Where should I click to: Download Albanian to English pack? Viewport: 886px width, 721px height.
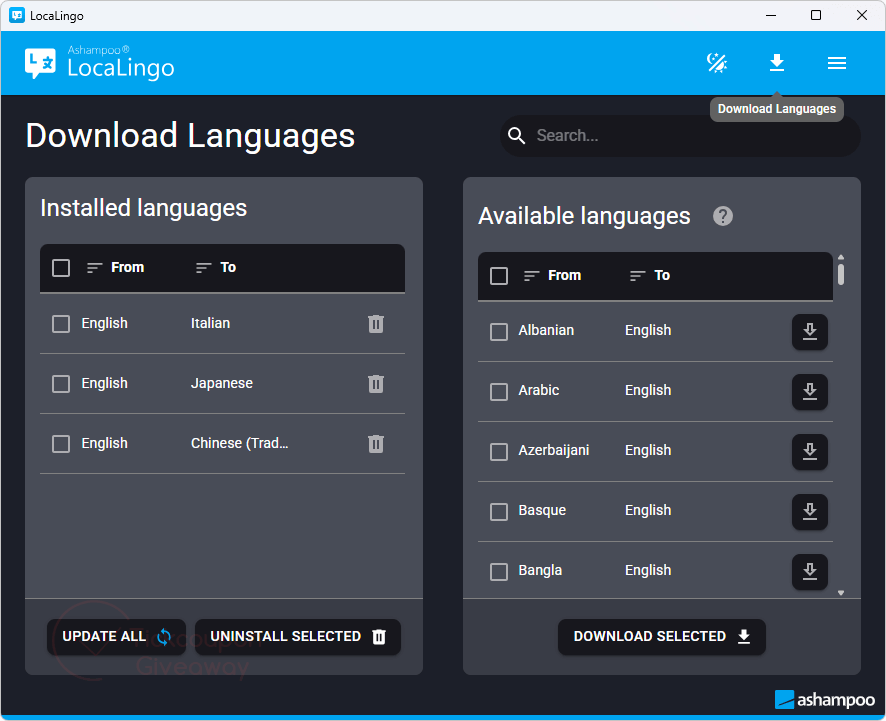(x=810, y=332)
